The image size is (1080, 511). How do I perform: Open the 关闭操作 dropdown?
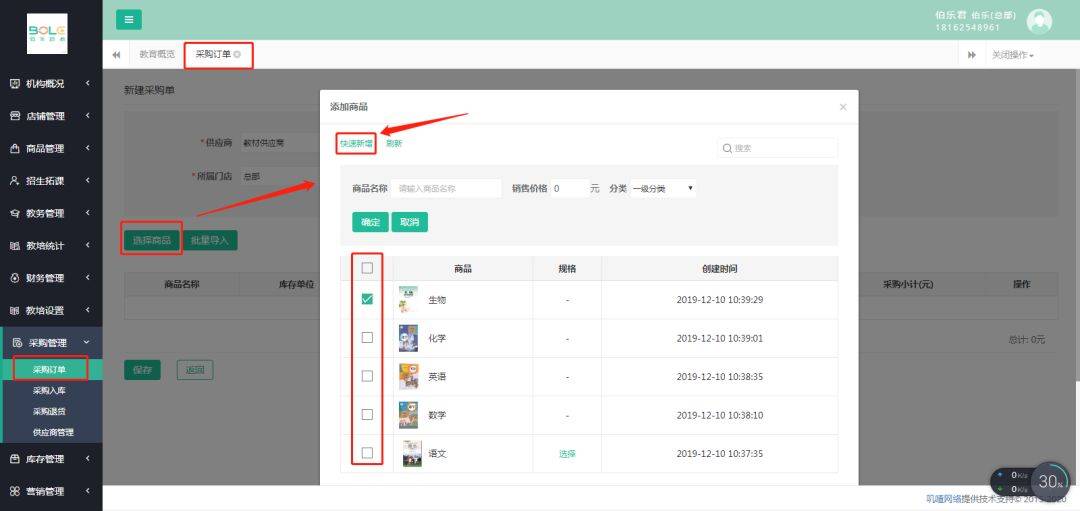1012,55
